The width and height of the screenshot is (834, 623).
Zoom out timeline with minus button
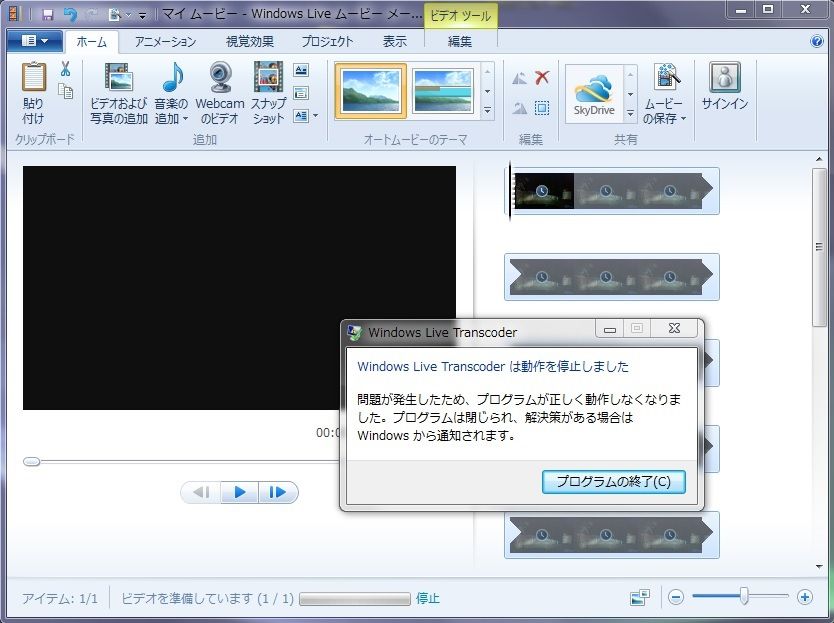(x=675, y=597)
